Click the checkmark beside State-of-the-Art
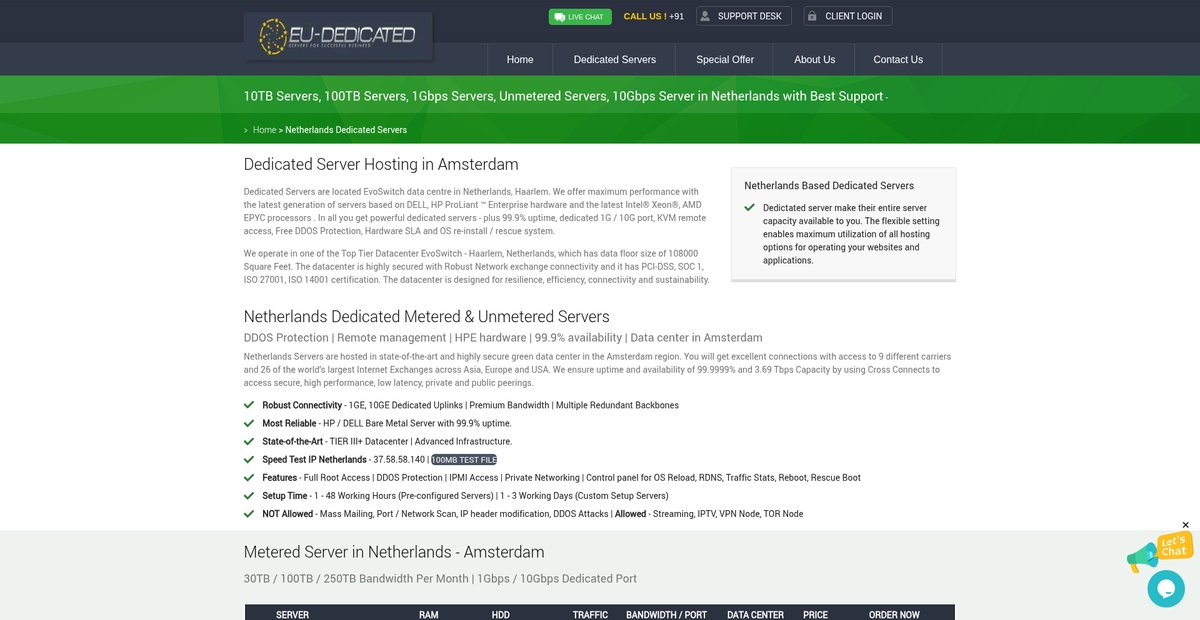1200x620 pixels. (249, 441)
